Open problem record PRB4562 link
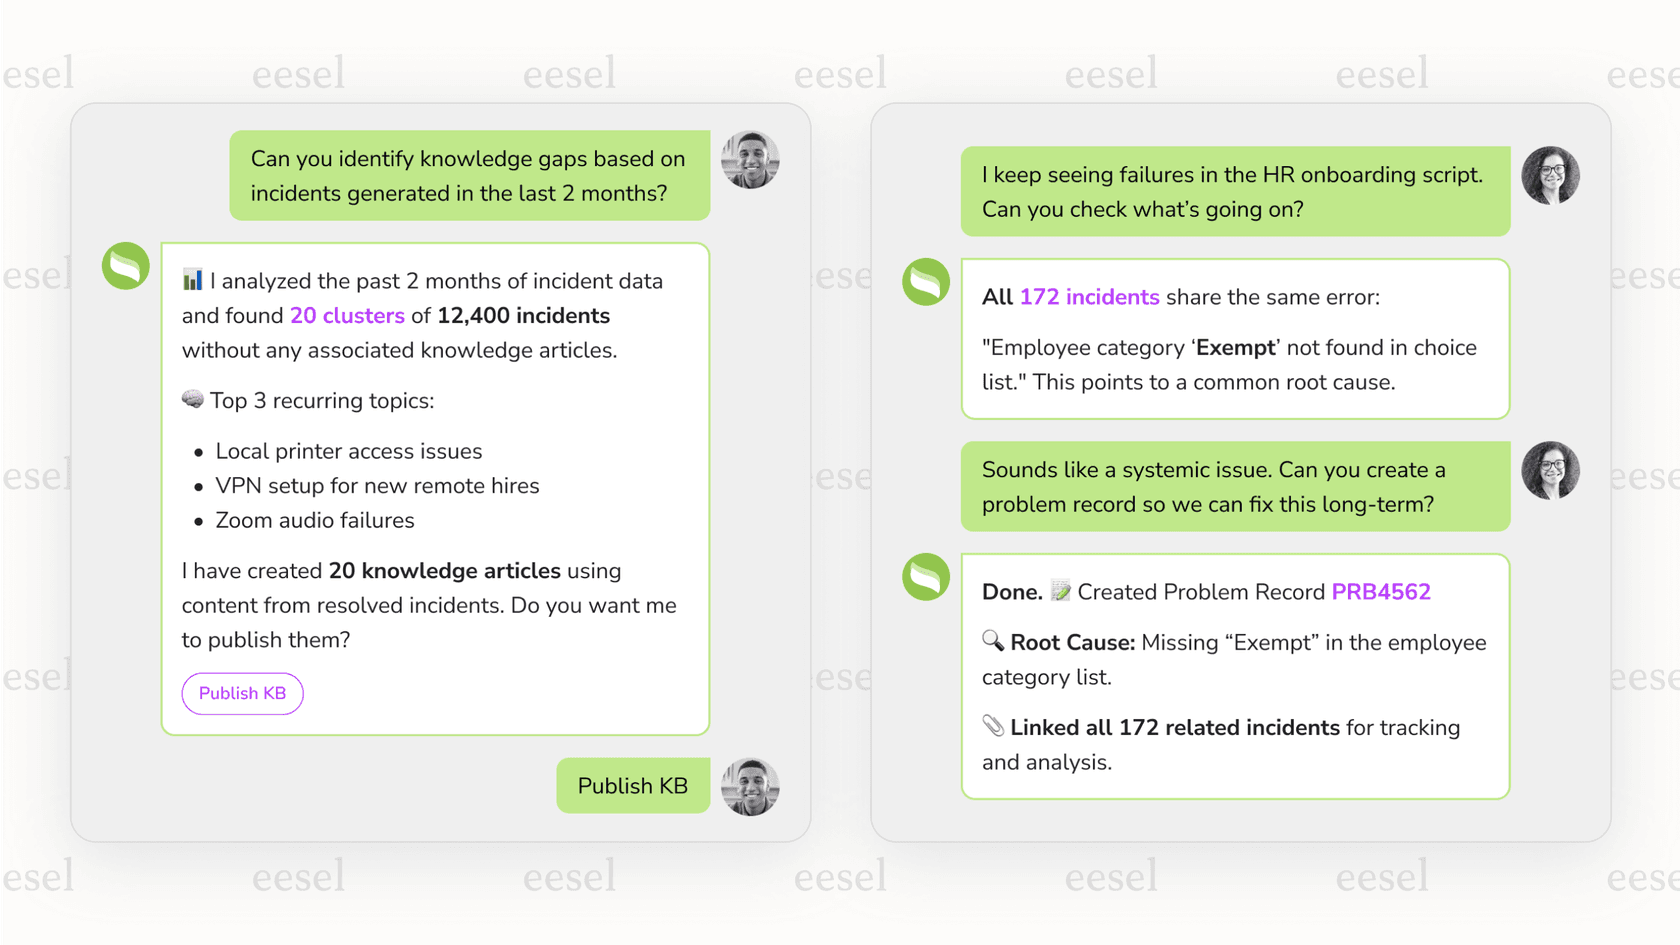Image resolution: width=1680 pixels, height=945 pixels. tap(1380, 592)
